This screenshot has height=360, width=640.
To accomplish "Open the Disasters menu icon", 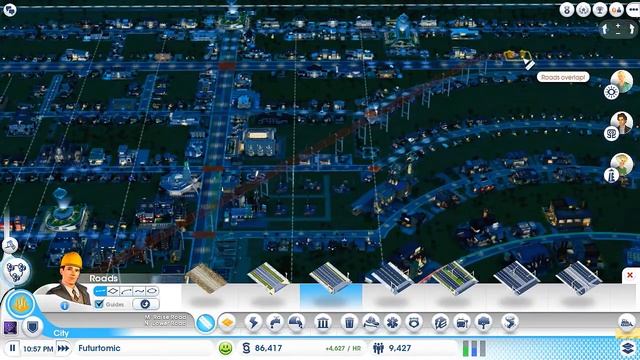I will click(x=509, y=322).
